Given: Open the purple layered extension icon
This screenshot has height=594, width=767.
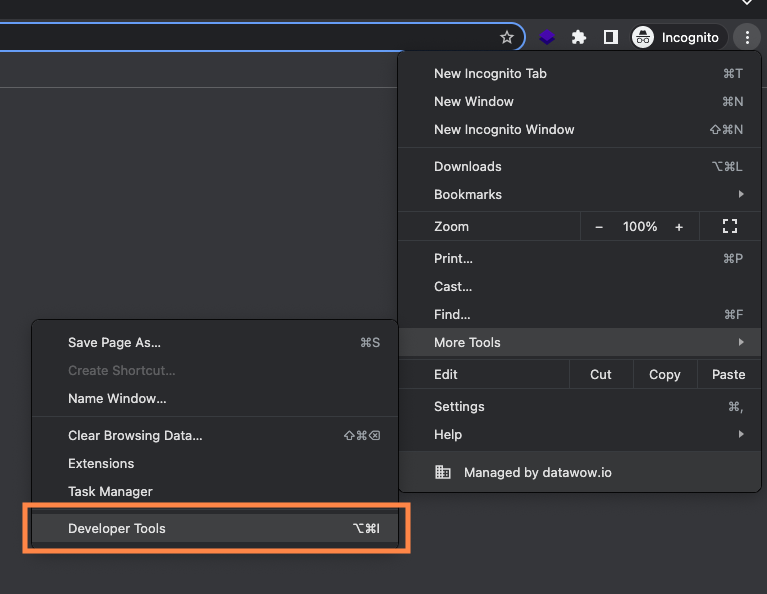Looking at the screenshot, I should point(547,37).
